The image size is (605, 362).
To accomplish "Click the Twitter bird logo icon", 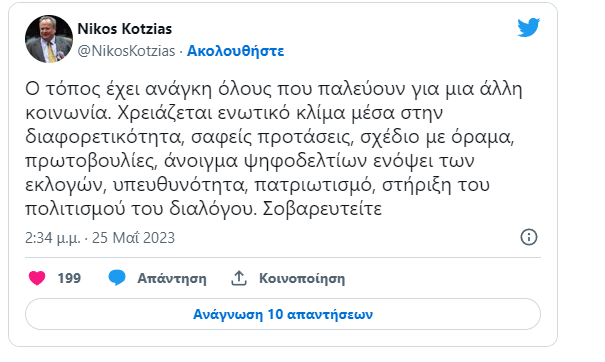I will coord(528,27).
